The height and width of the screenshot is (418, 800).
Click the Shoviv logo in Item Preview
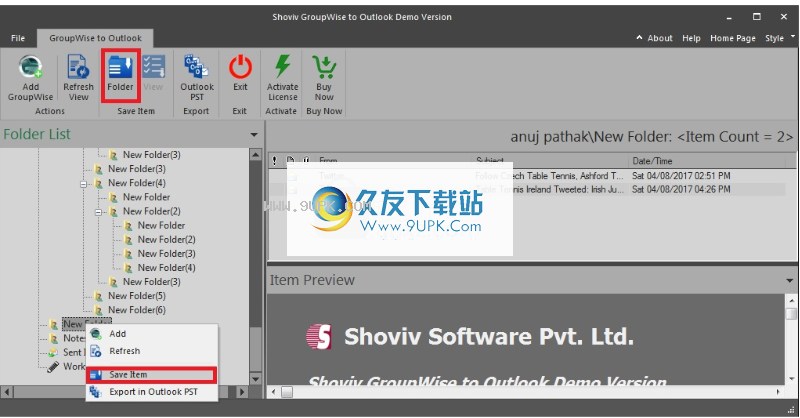pyautogui.click(x=319, y=337)
